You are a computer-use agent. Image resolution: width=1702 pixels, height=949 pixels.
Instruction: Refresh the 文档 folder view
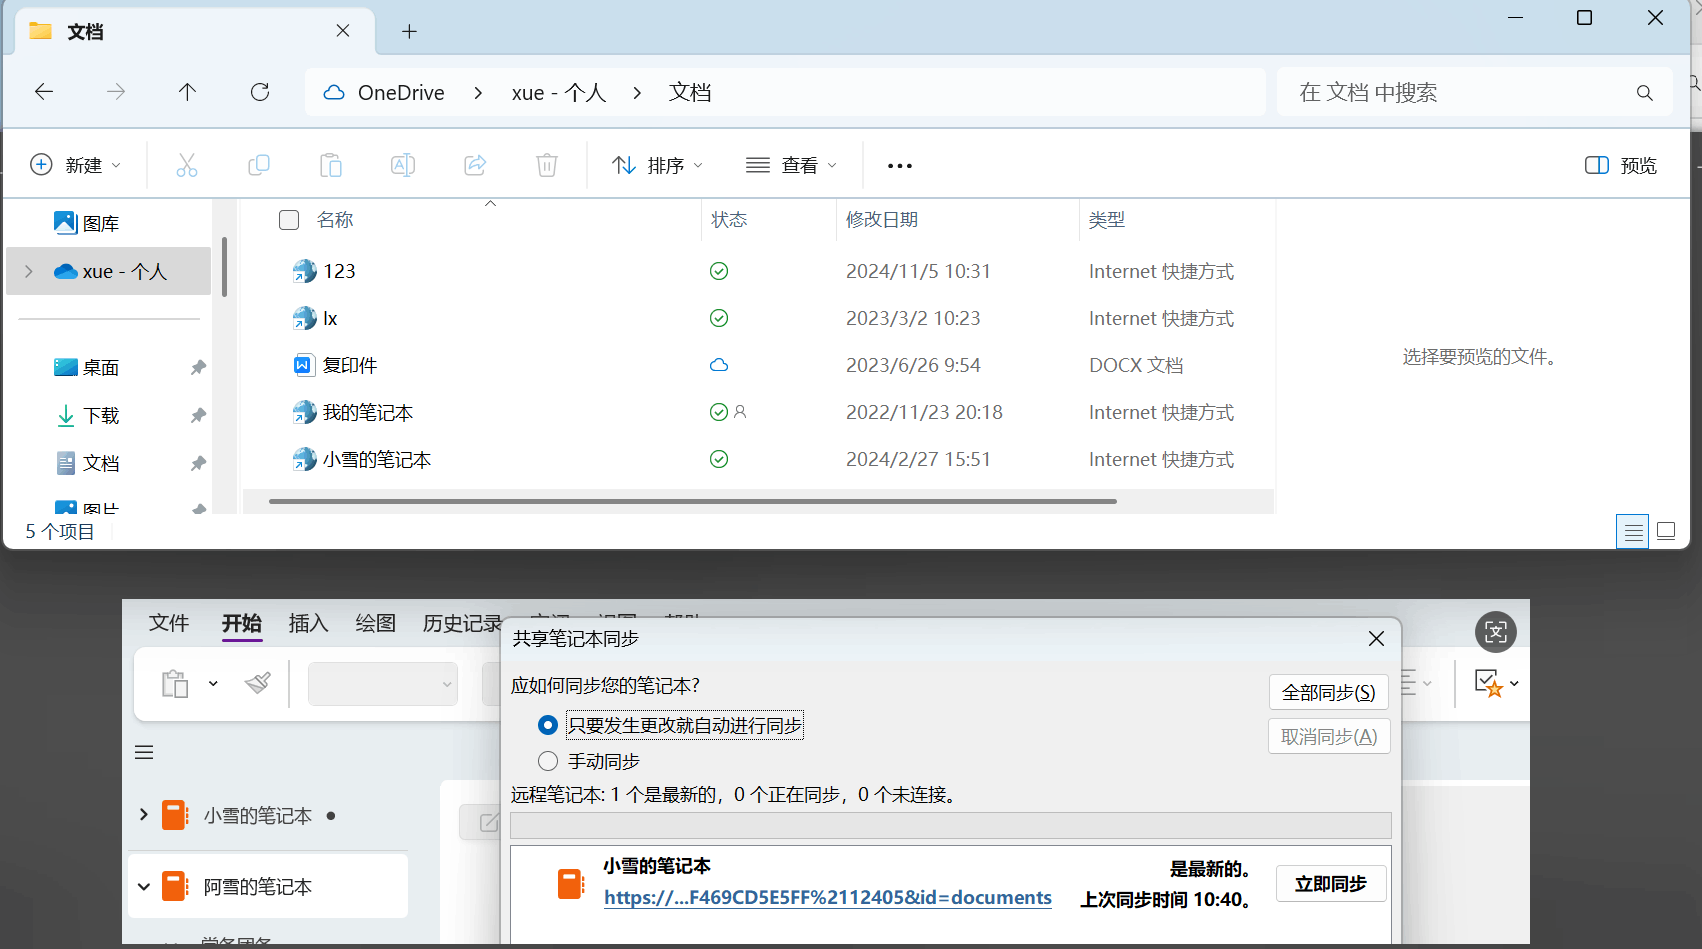tap(260, 92)
